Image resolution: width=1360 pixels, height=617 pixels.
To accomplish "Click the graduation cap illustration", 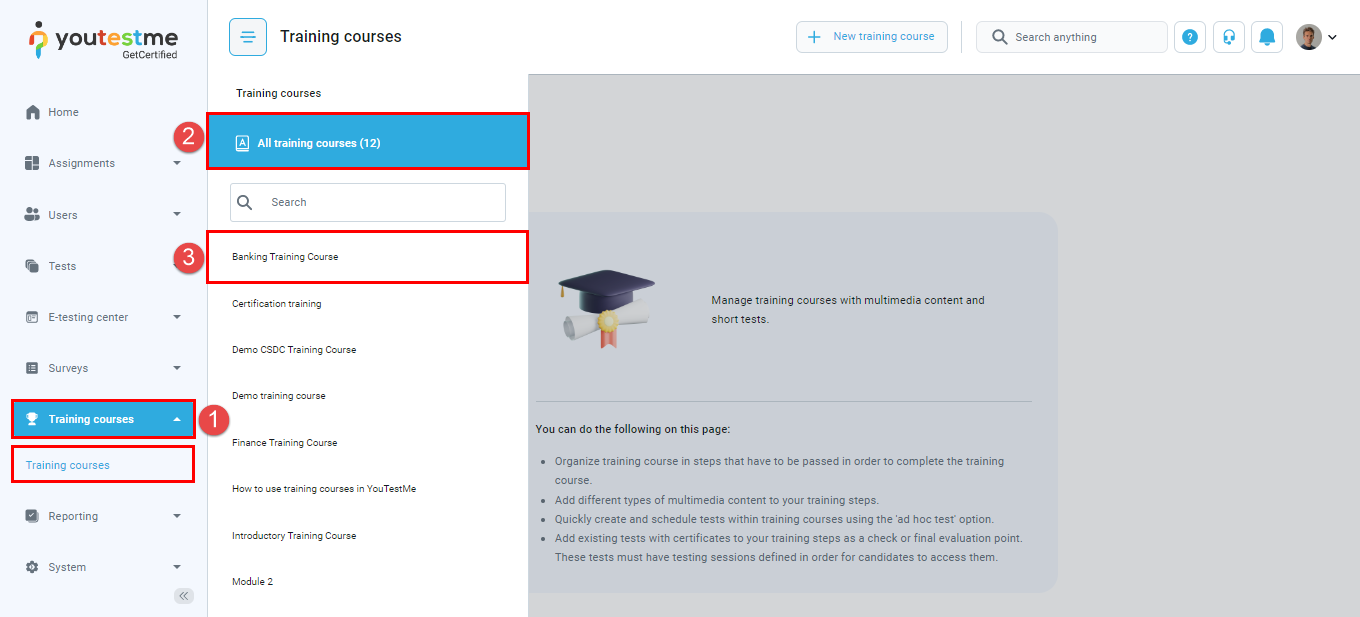I will point(607,308).
